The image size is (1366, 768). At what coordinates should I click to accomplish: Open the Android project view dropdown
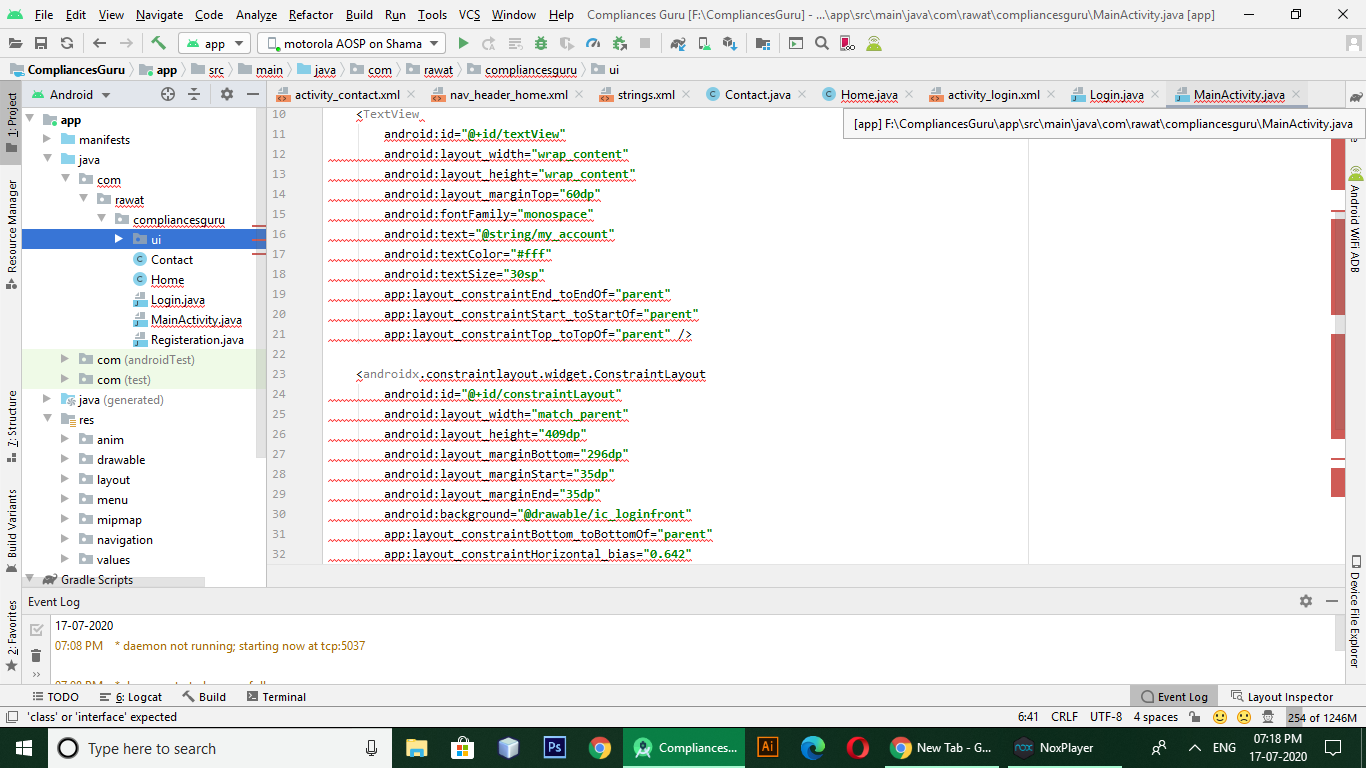click(x=70, y=94)
